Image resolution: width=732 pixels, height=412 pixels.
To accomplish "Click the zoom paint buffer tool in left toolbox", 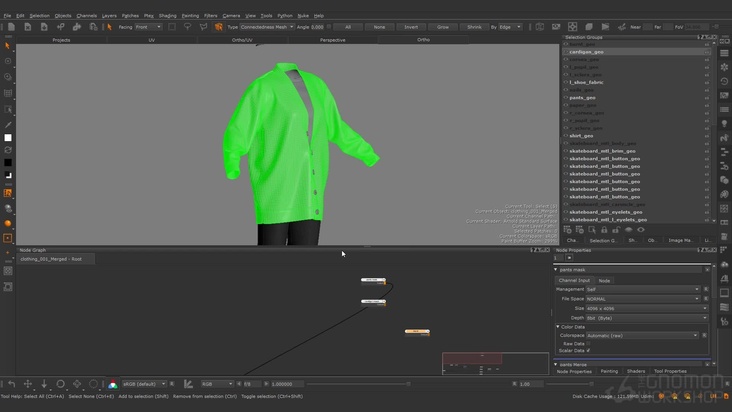I will 7,77.
